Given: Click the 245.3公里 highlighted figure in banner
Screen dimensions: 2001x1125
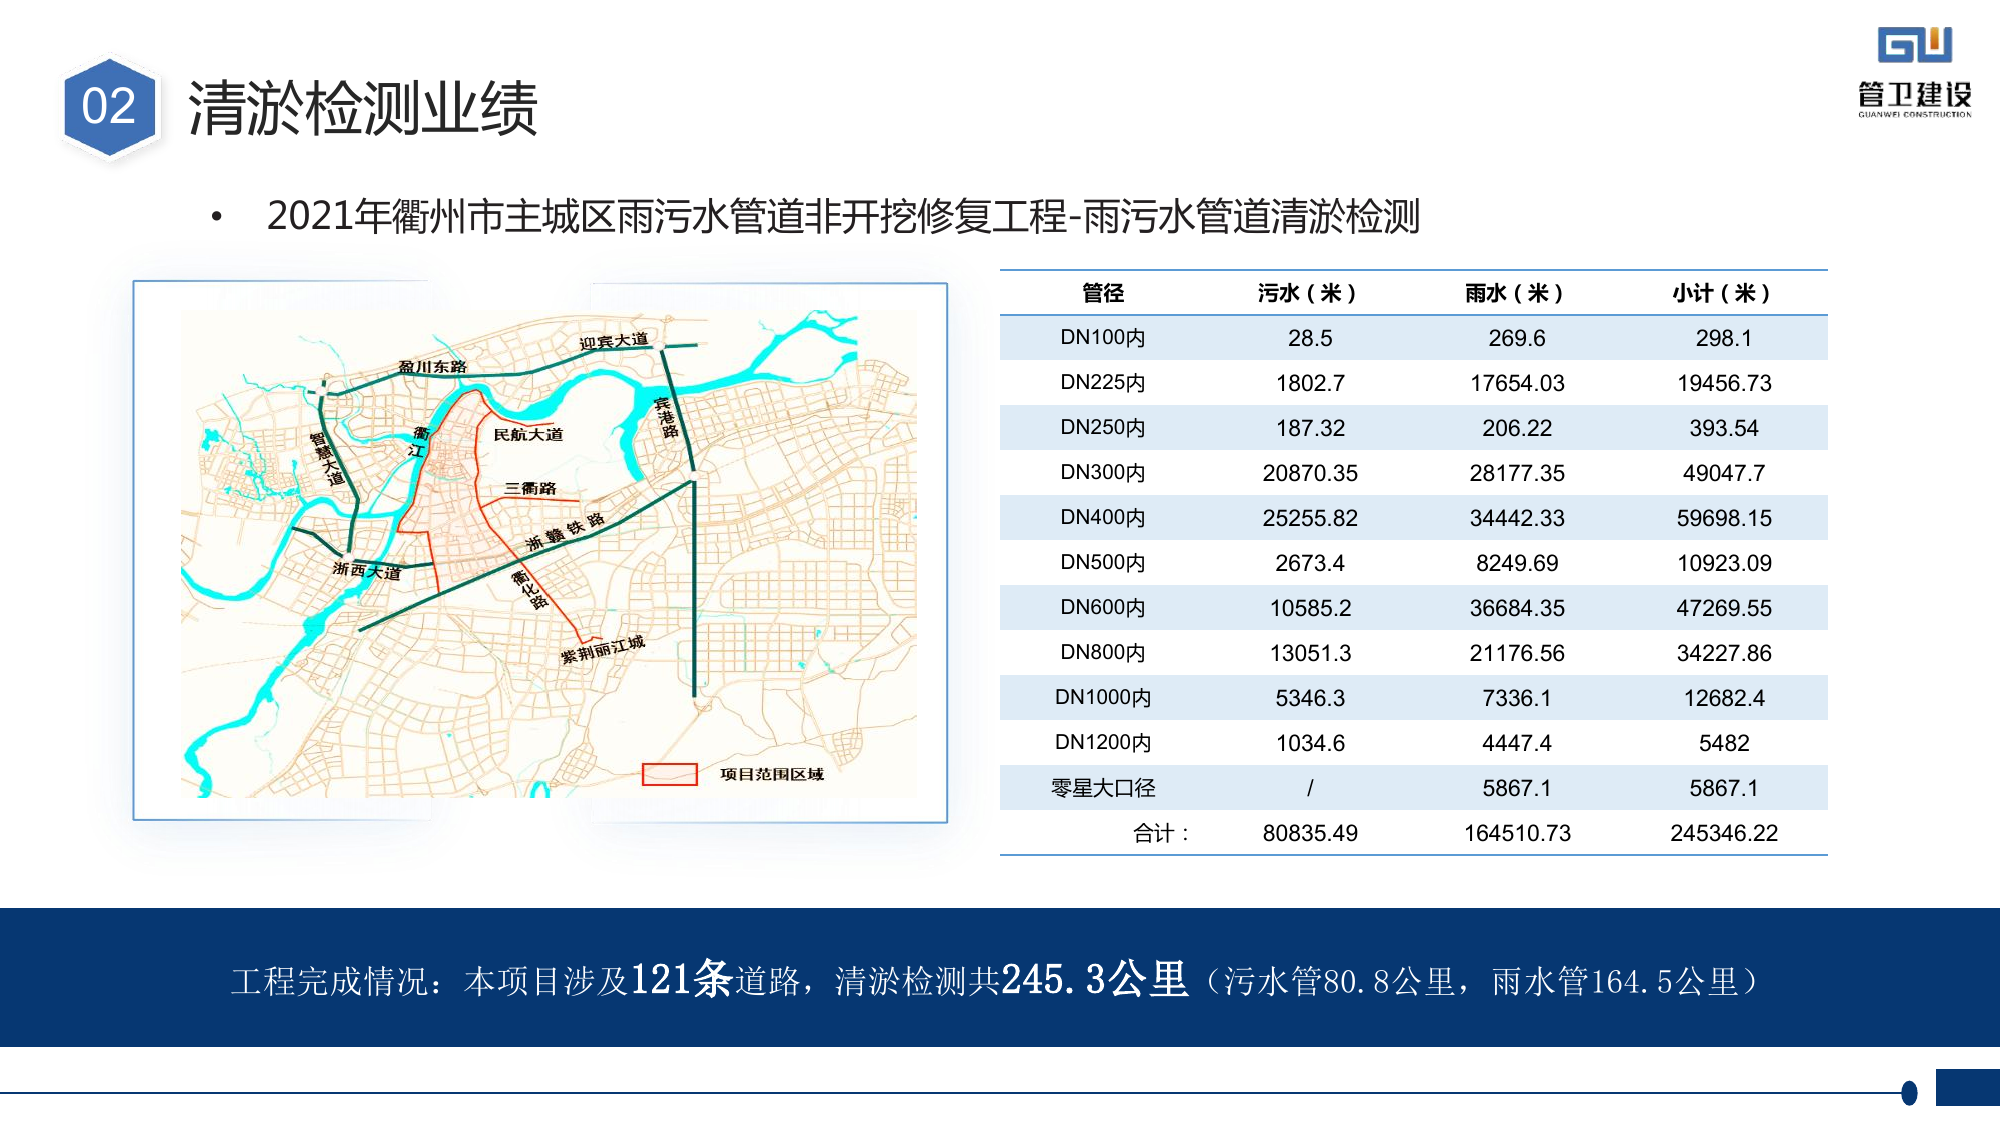Looking at the screenshot, I should [x=1094, y=979].
